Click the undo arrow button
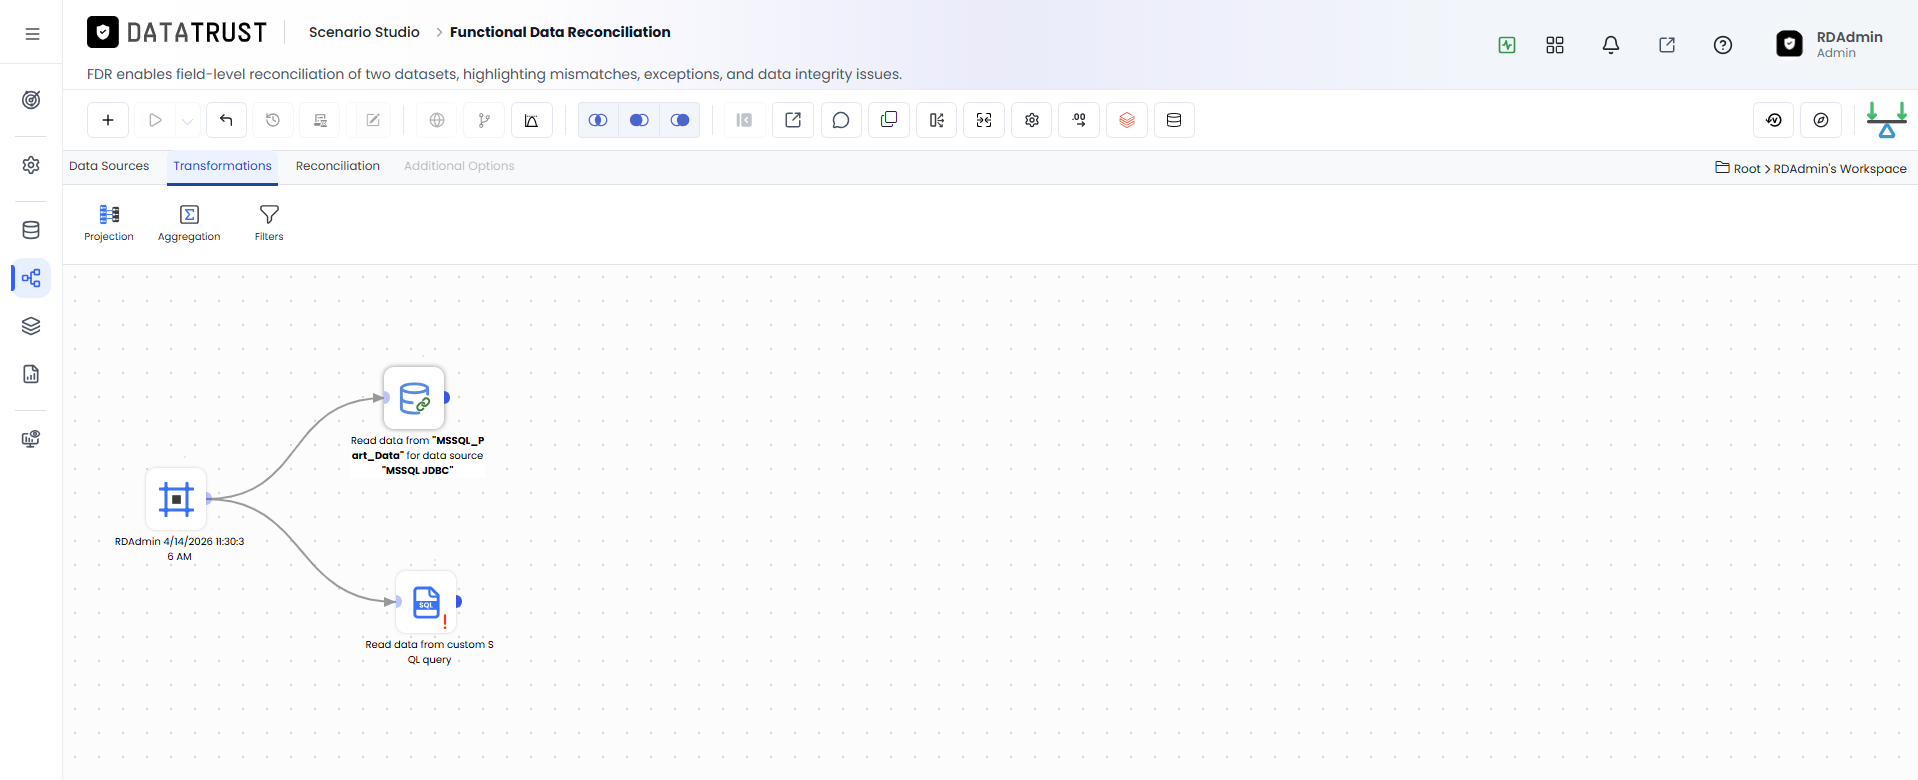The width and height of the screenshot is (1918, 780). (226, 120)
